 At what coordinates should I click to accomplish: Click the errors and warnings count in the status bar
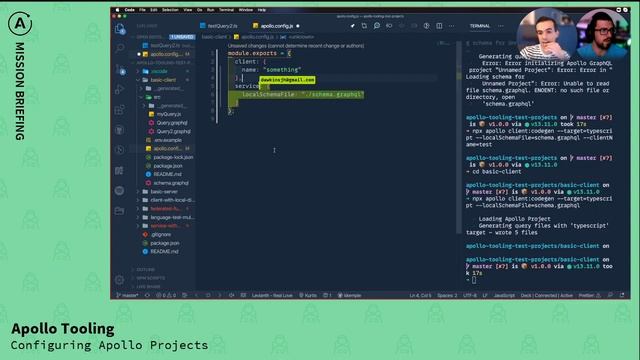166,295
